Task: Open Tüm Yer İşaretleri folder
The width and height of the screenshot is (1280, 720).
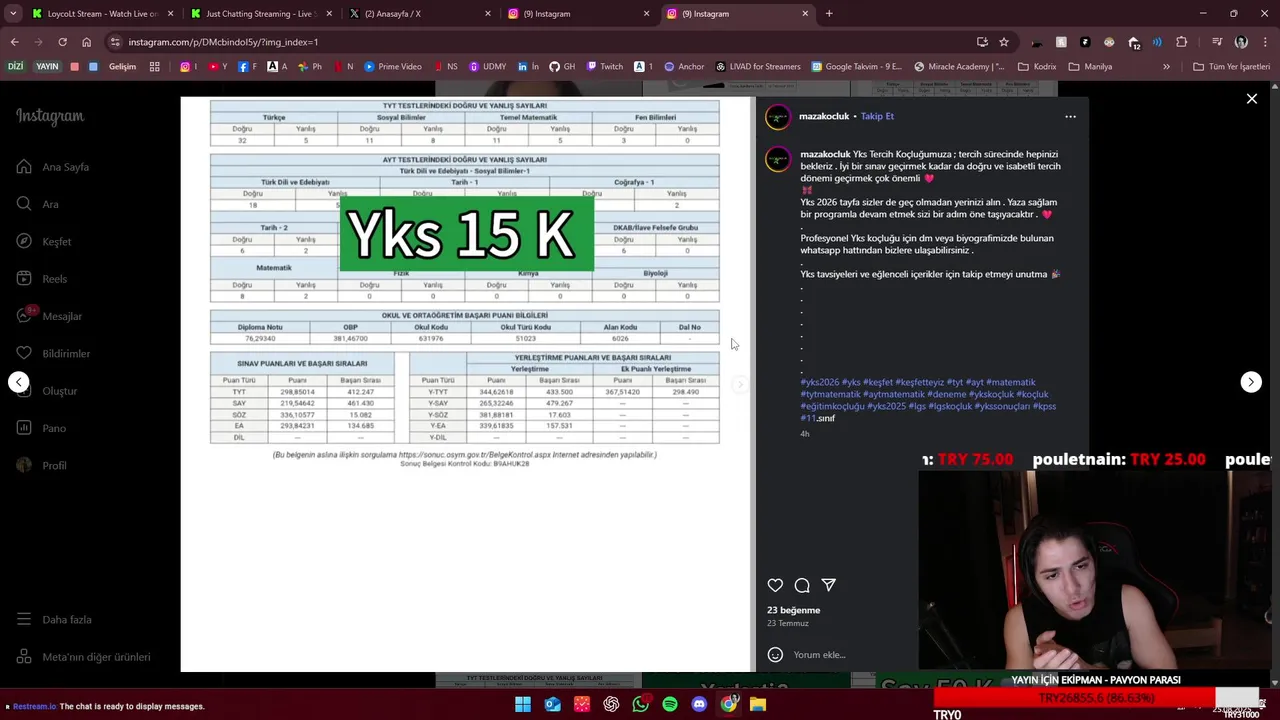Action: tap(1232, 67)
